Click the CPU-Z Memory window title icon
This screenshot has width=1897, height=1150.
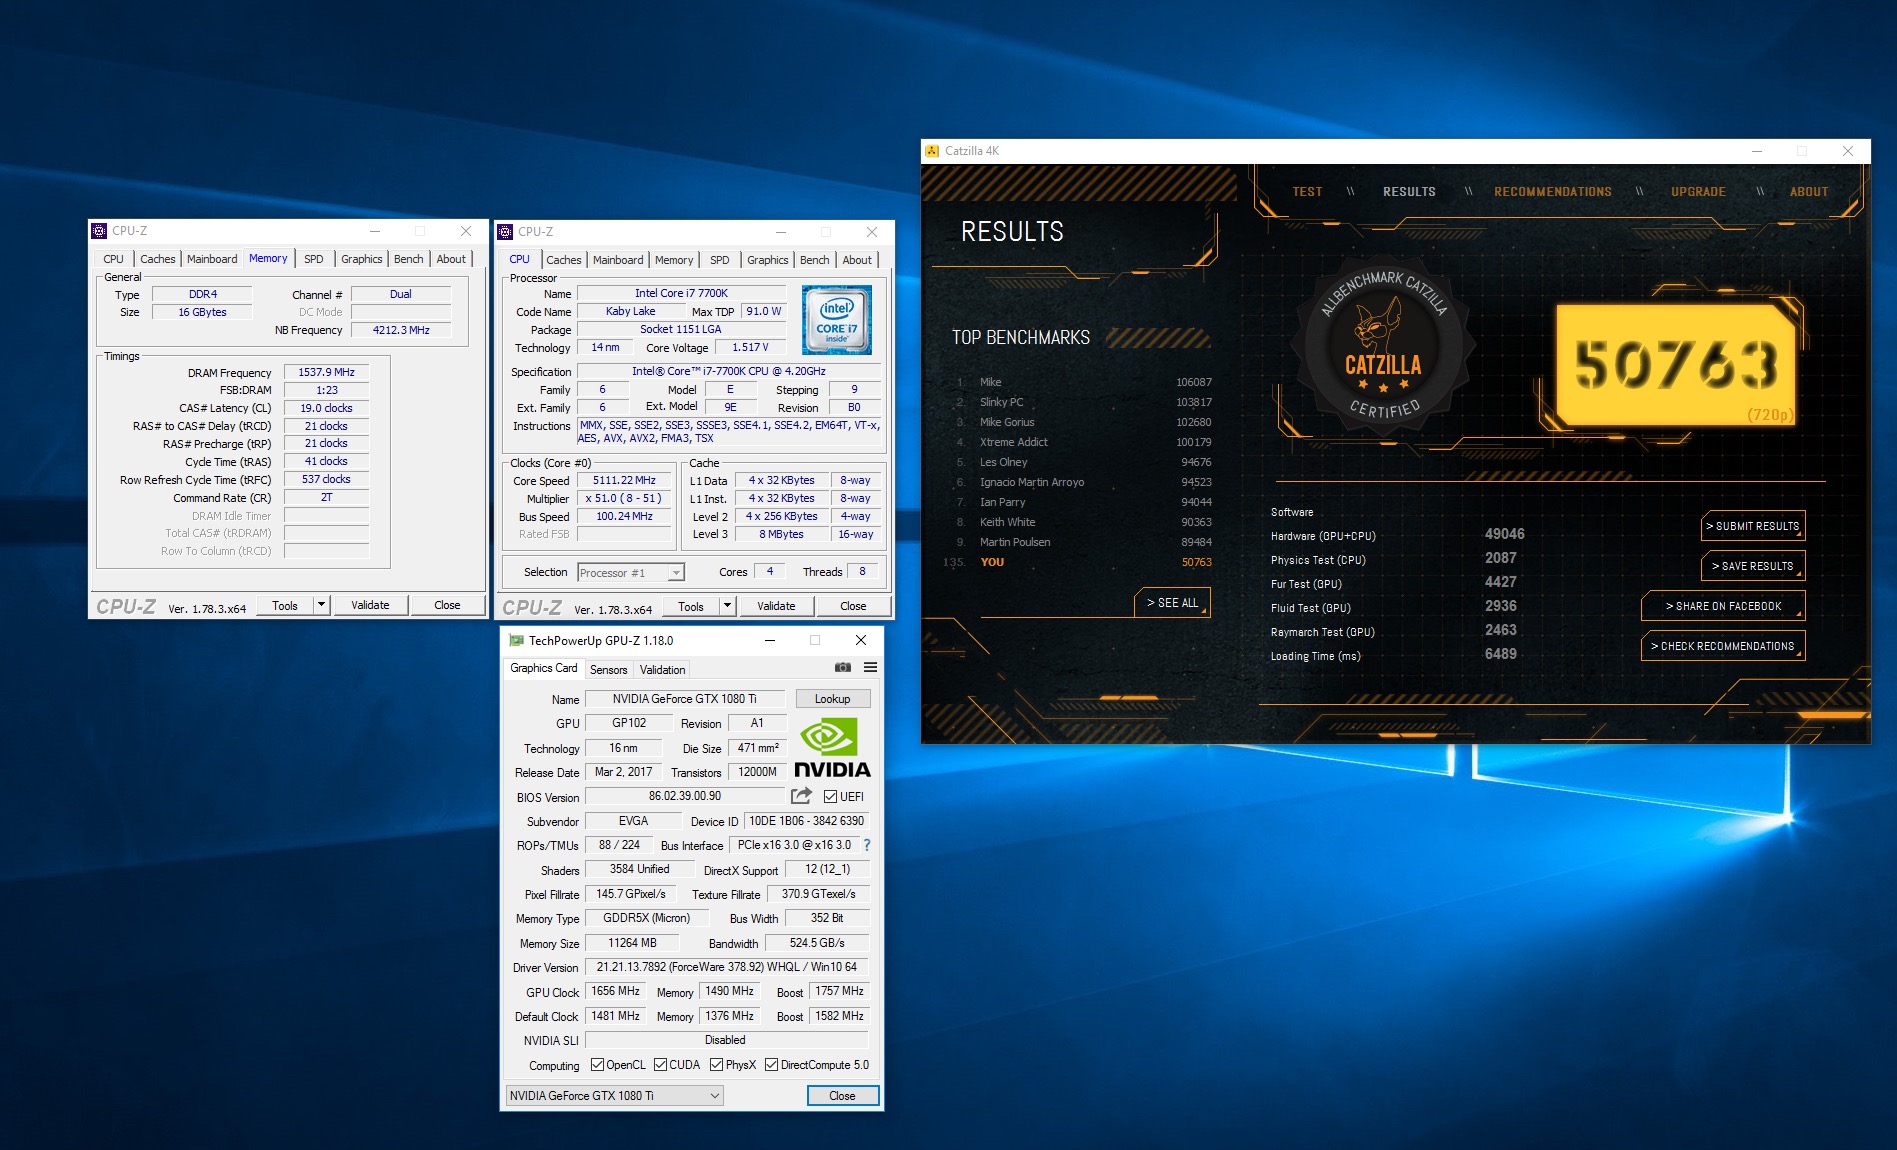click(x=99, y=231)
